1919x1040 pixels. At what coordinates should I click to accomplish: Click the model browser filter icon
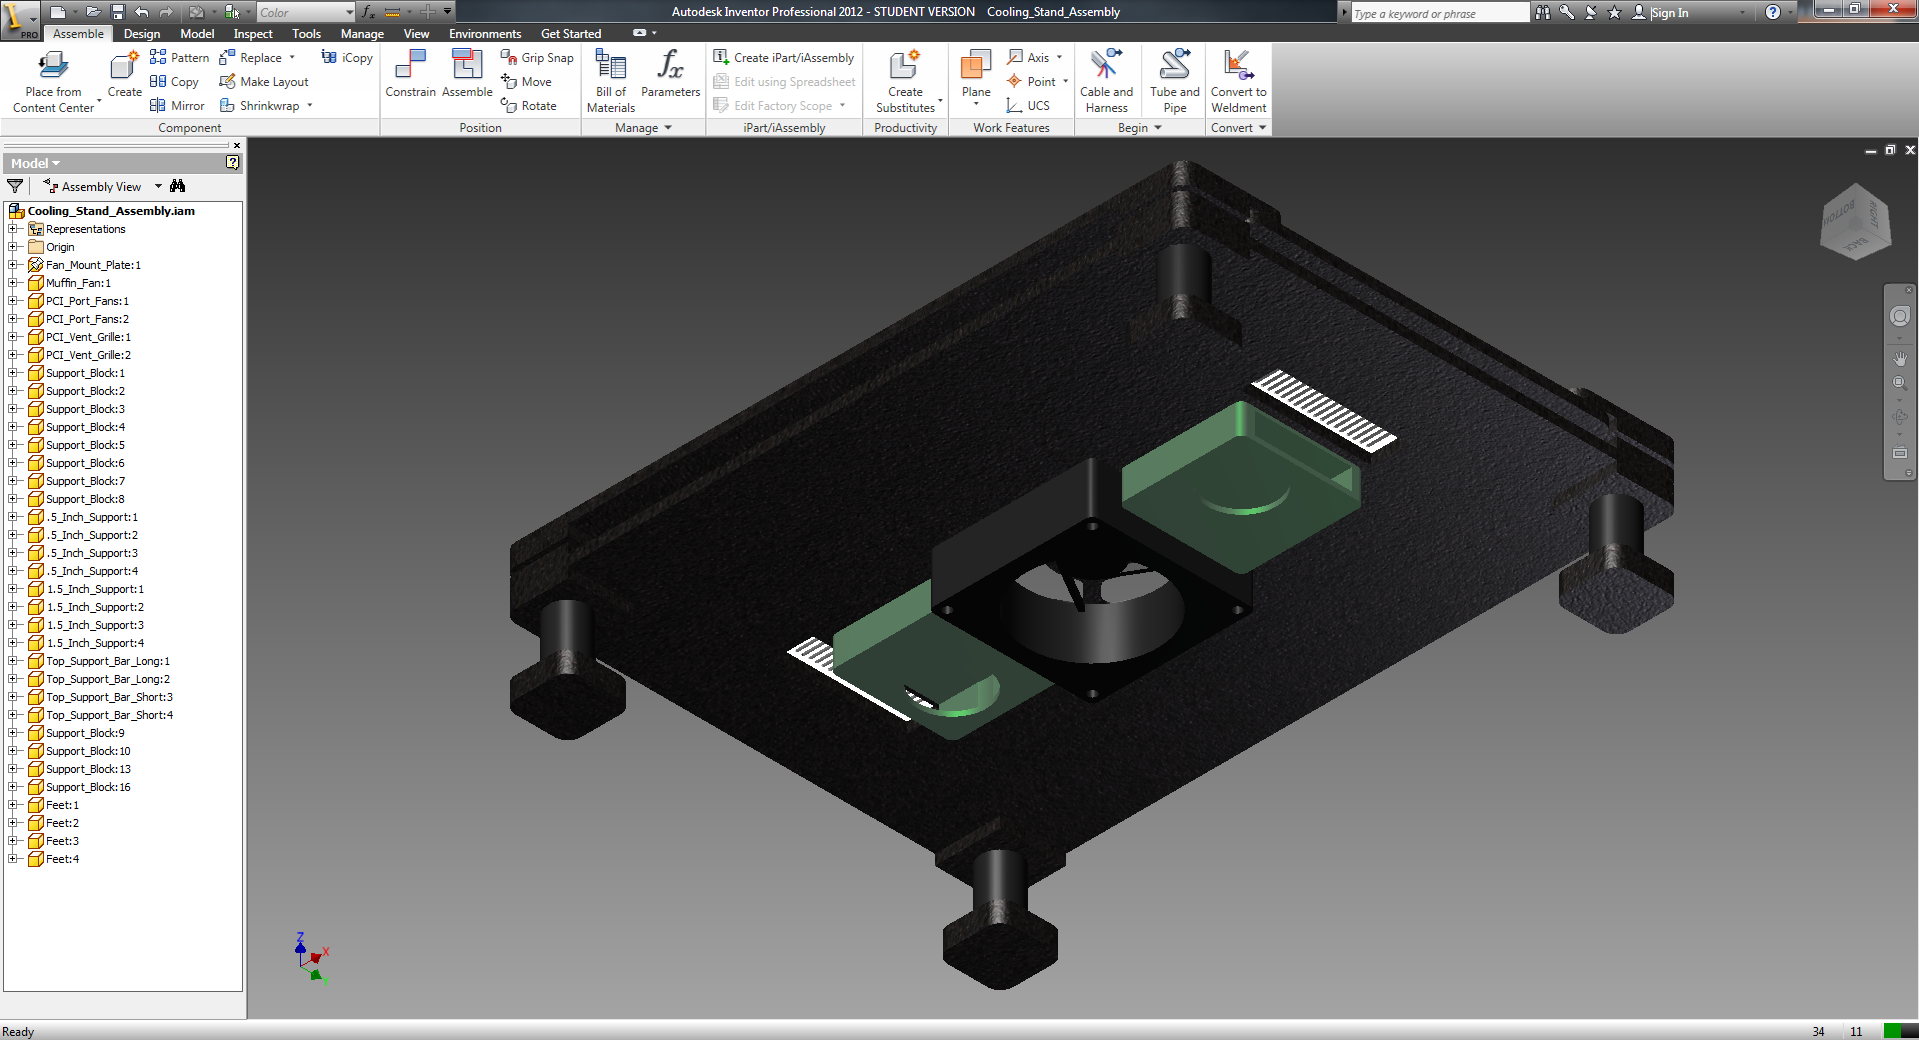click(15, 186)
